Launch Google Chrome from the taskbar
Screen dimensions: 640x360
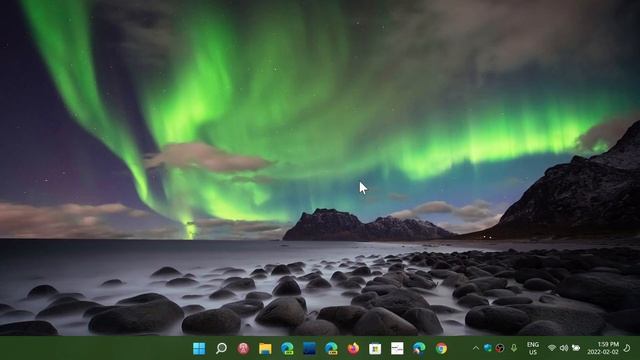441,348
